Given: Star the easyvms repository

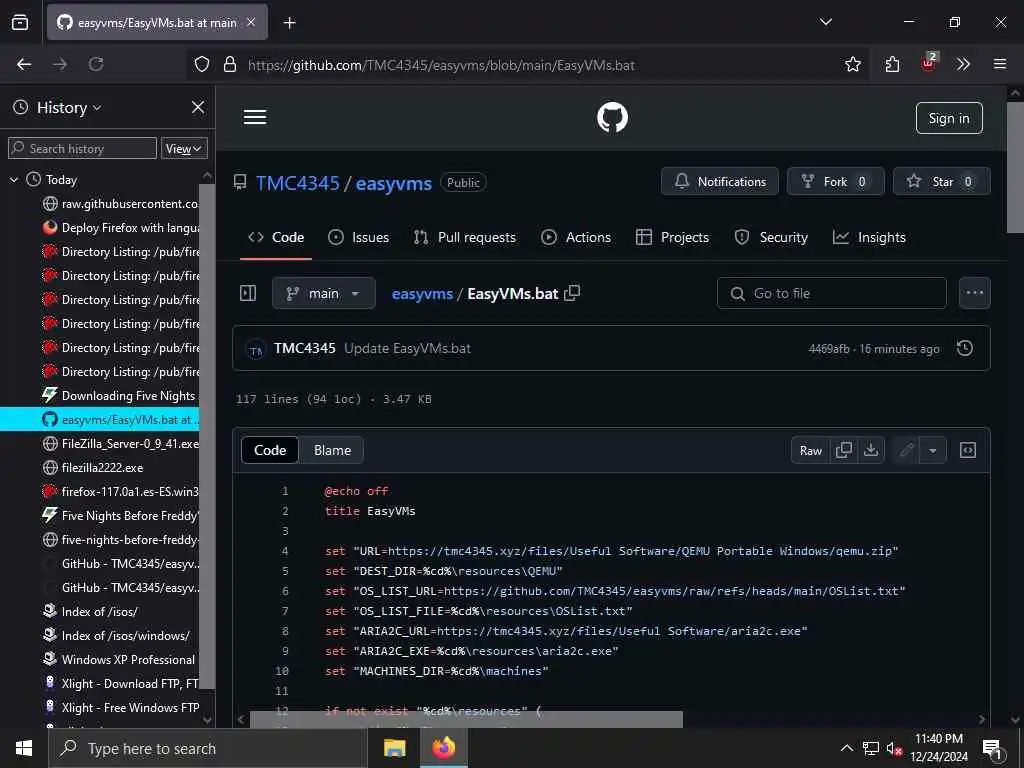Looking at the screenshot, I should 941,182.
